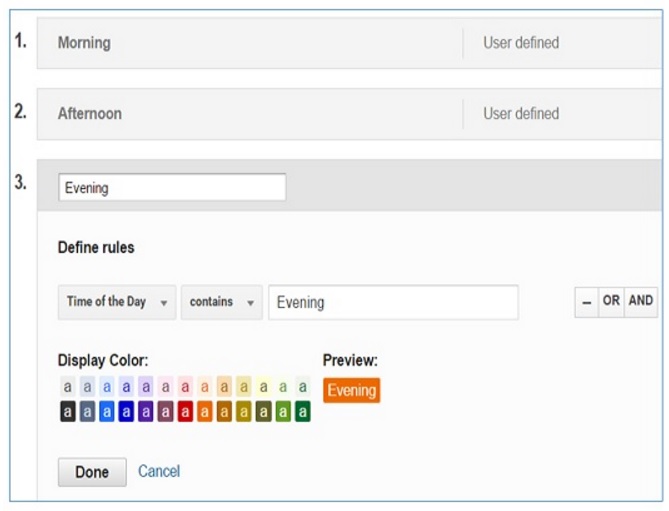
Task: Expand the Morning group row
Action: point(250,43)
